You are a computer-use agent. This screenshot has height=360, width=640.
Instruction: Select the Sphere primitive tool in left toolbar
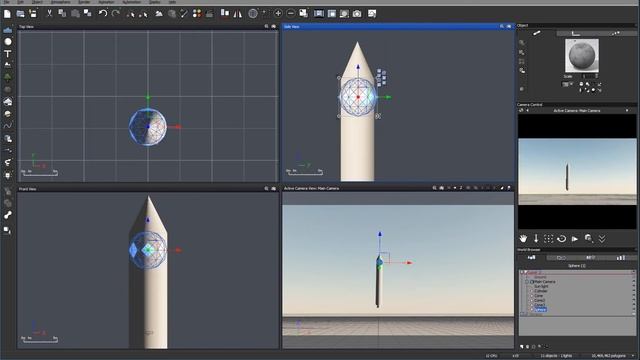8,42
